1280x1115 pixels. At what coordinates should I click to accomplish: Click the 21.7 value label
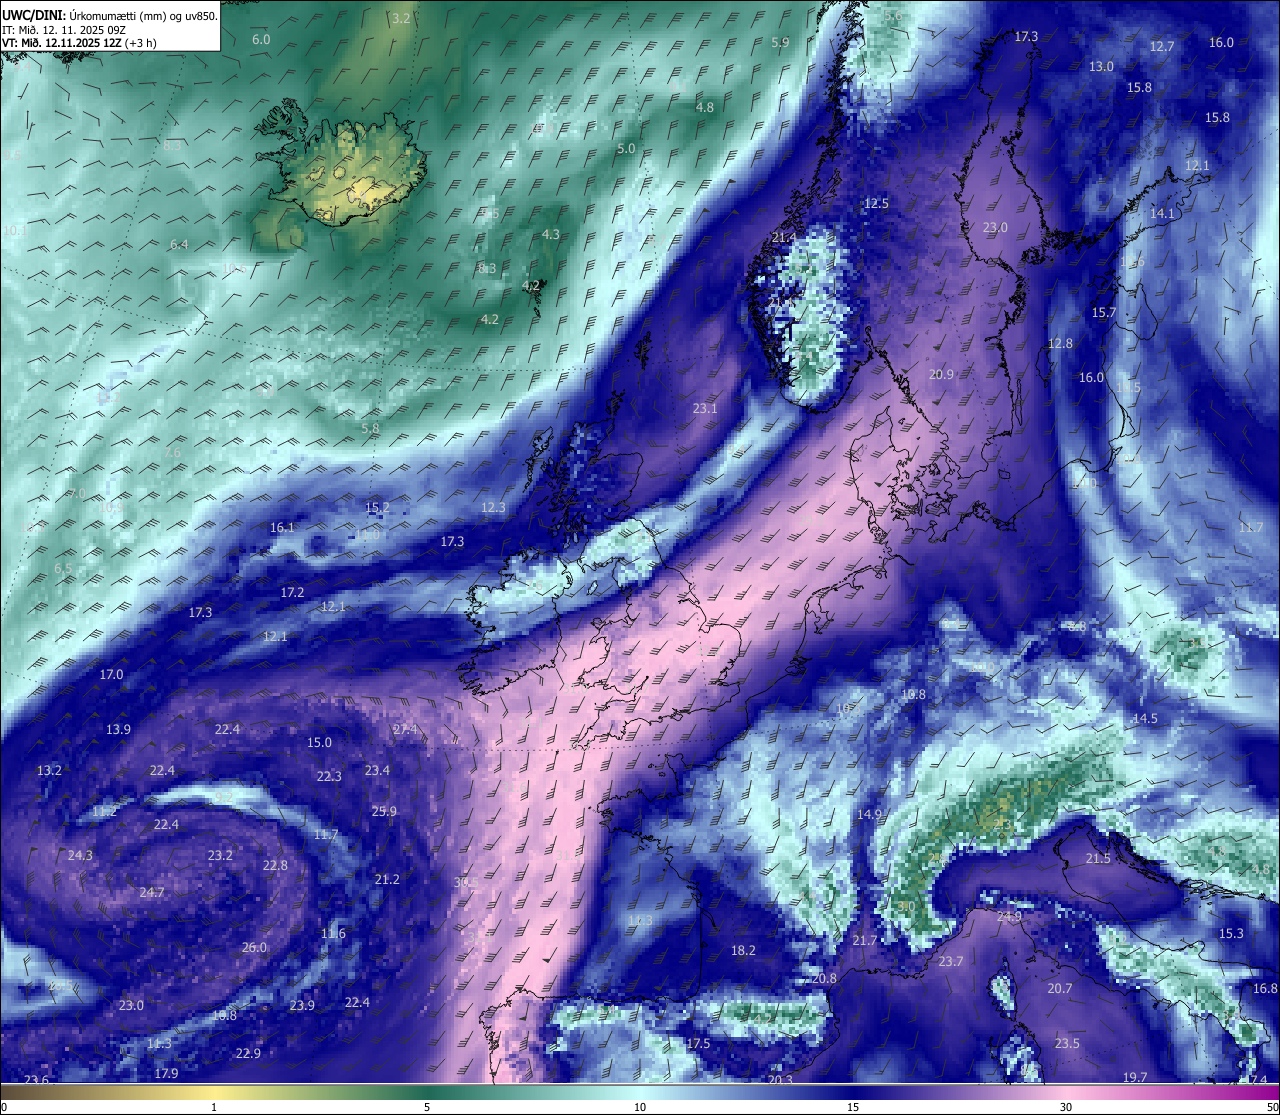click(x=865, y=940)
